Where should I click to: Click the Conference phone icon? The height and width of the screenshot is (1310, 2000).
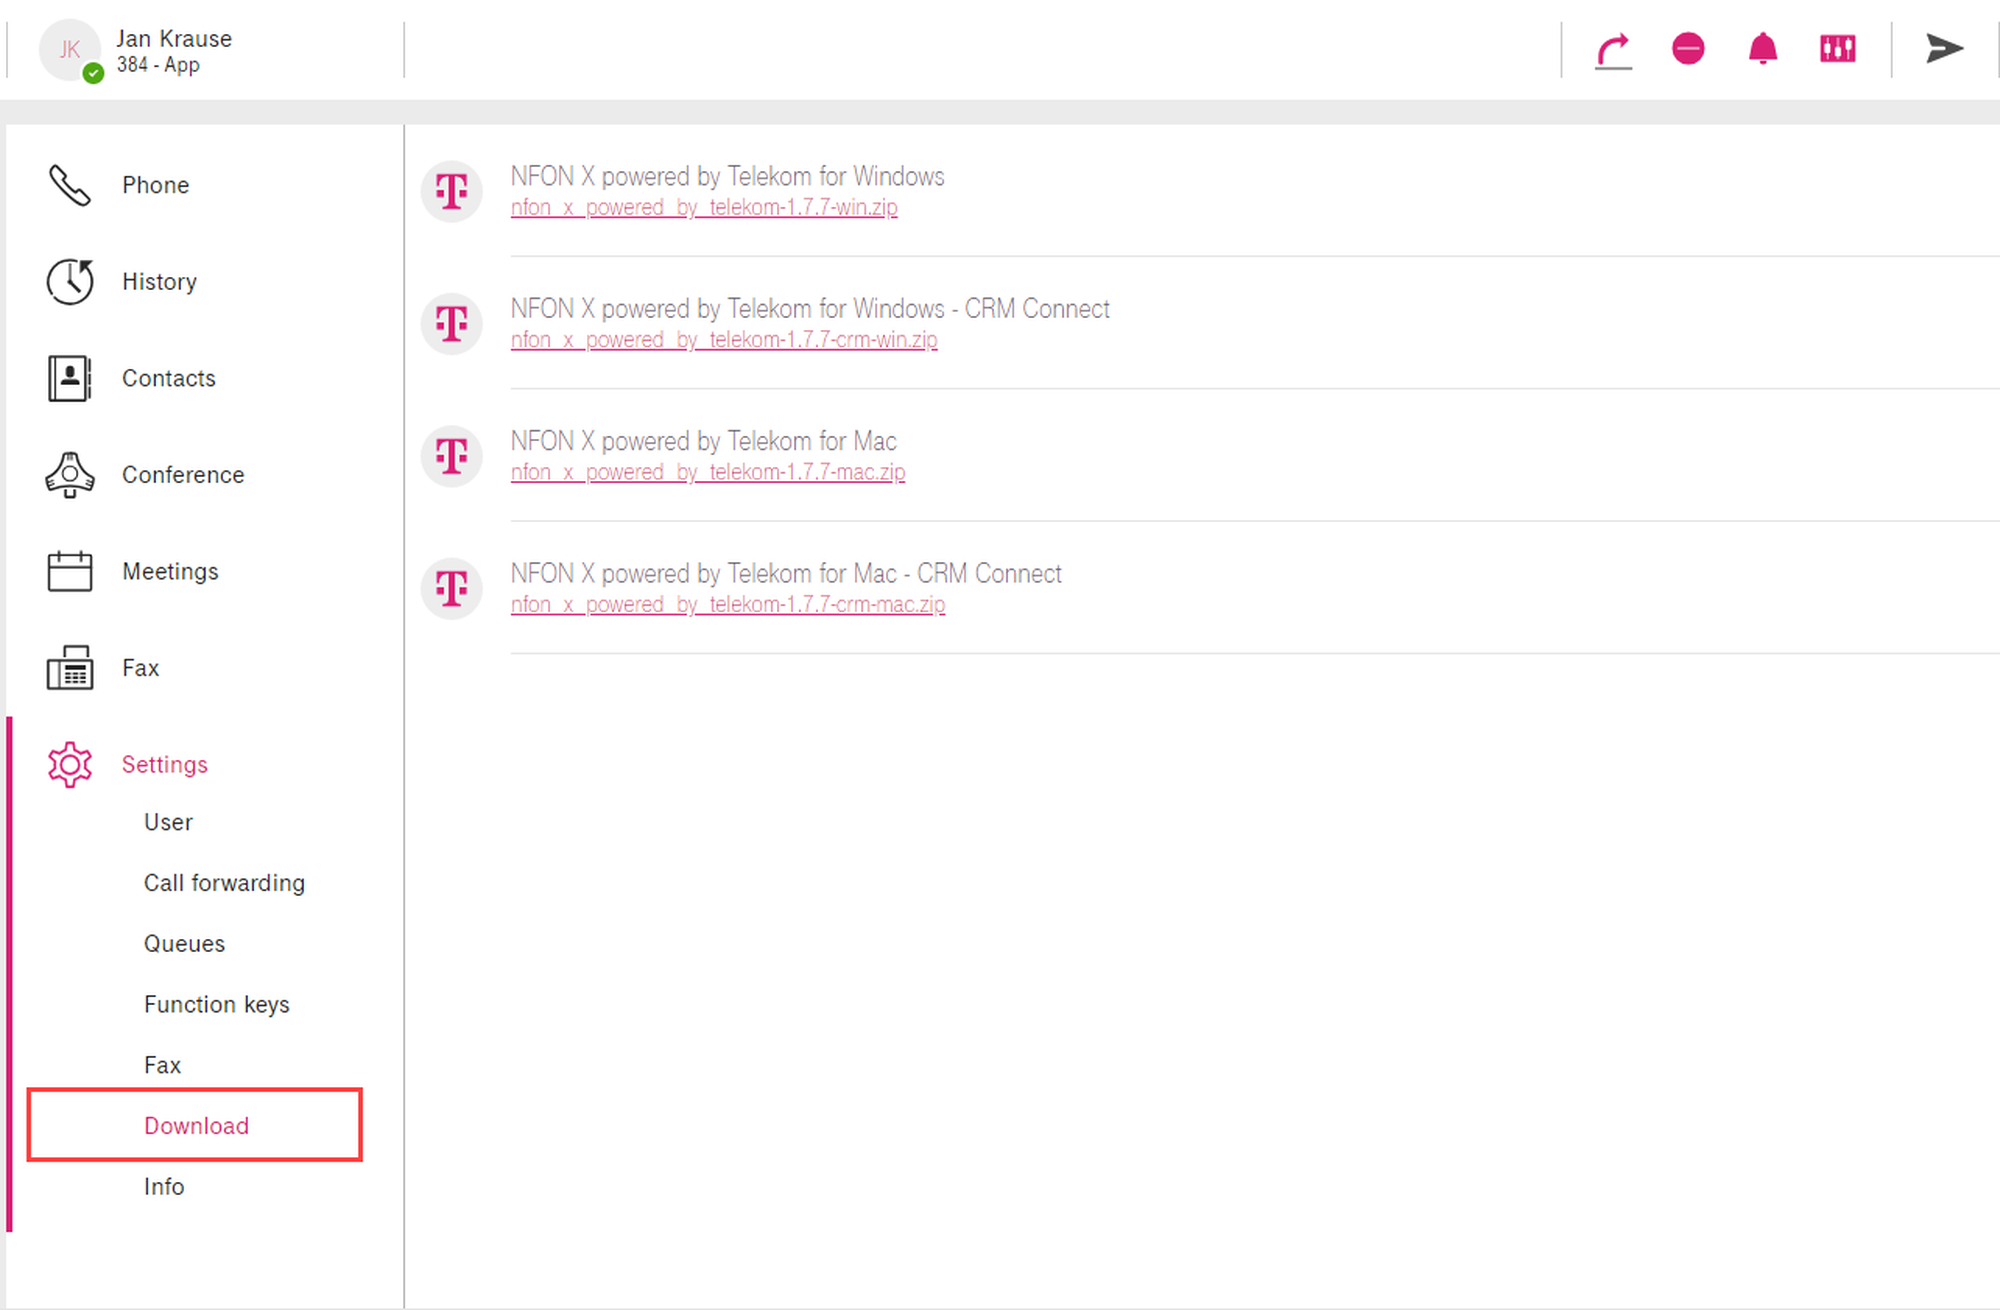tap(70, 475)
